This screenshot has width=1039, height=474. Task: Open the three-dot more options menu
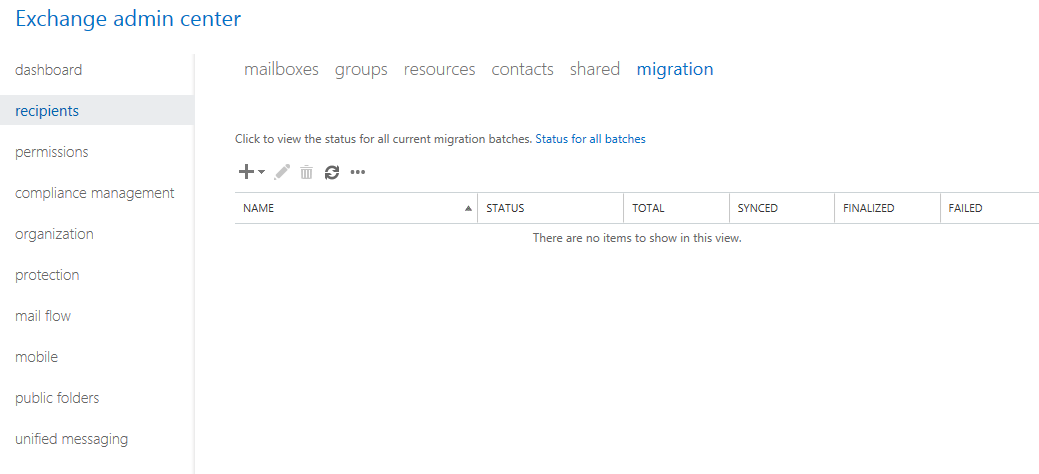click(x=358, y=172)
